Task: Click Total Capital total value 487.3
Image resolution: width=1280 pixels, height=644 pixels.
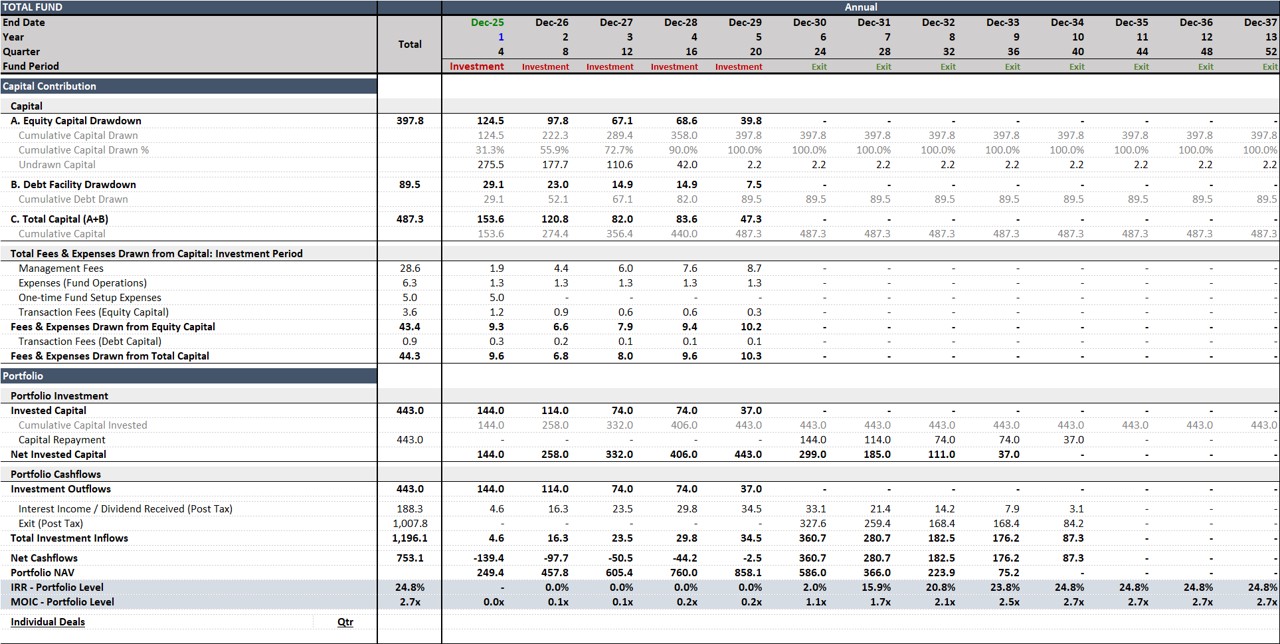Action: click(x=410, y=219)
